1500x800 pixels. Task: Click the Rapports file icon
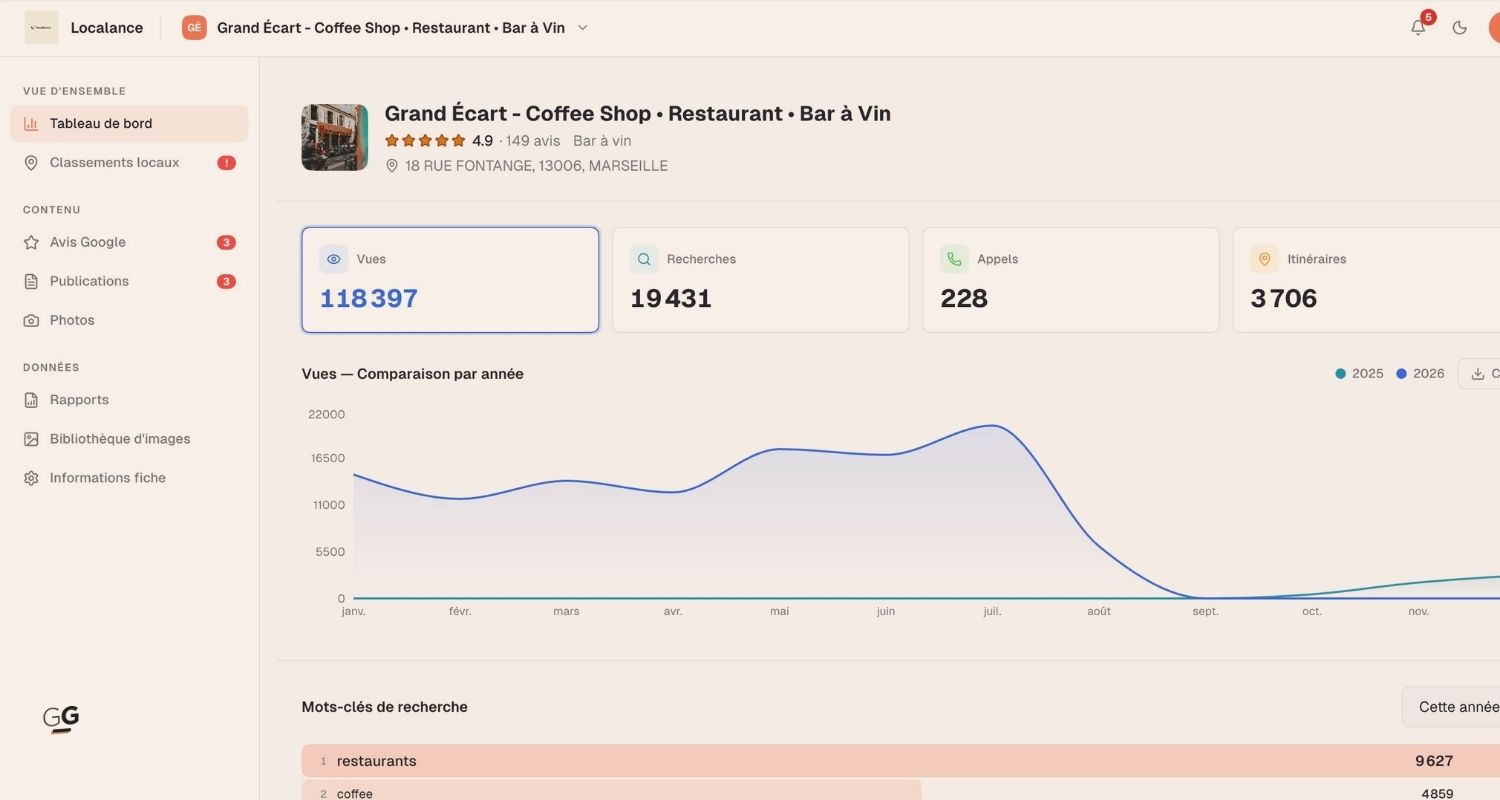coord(31,400)
